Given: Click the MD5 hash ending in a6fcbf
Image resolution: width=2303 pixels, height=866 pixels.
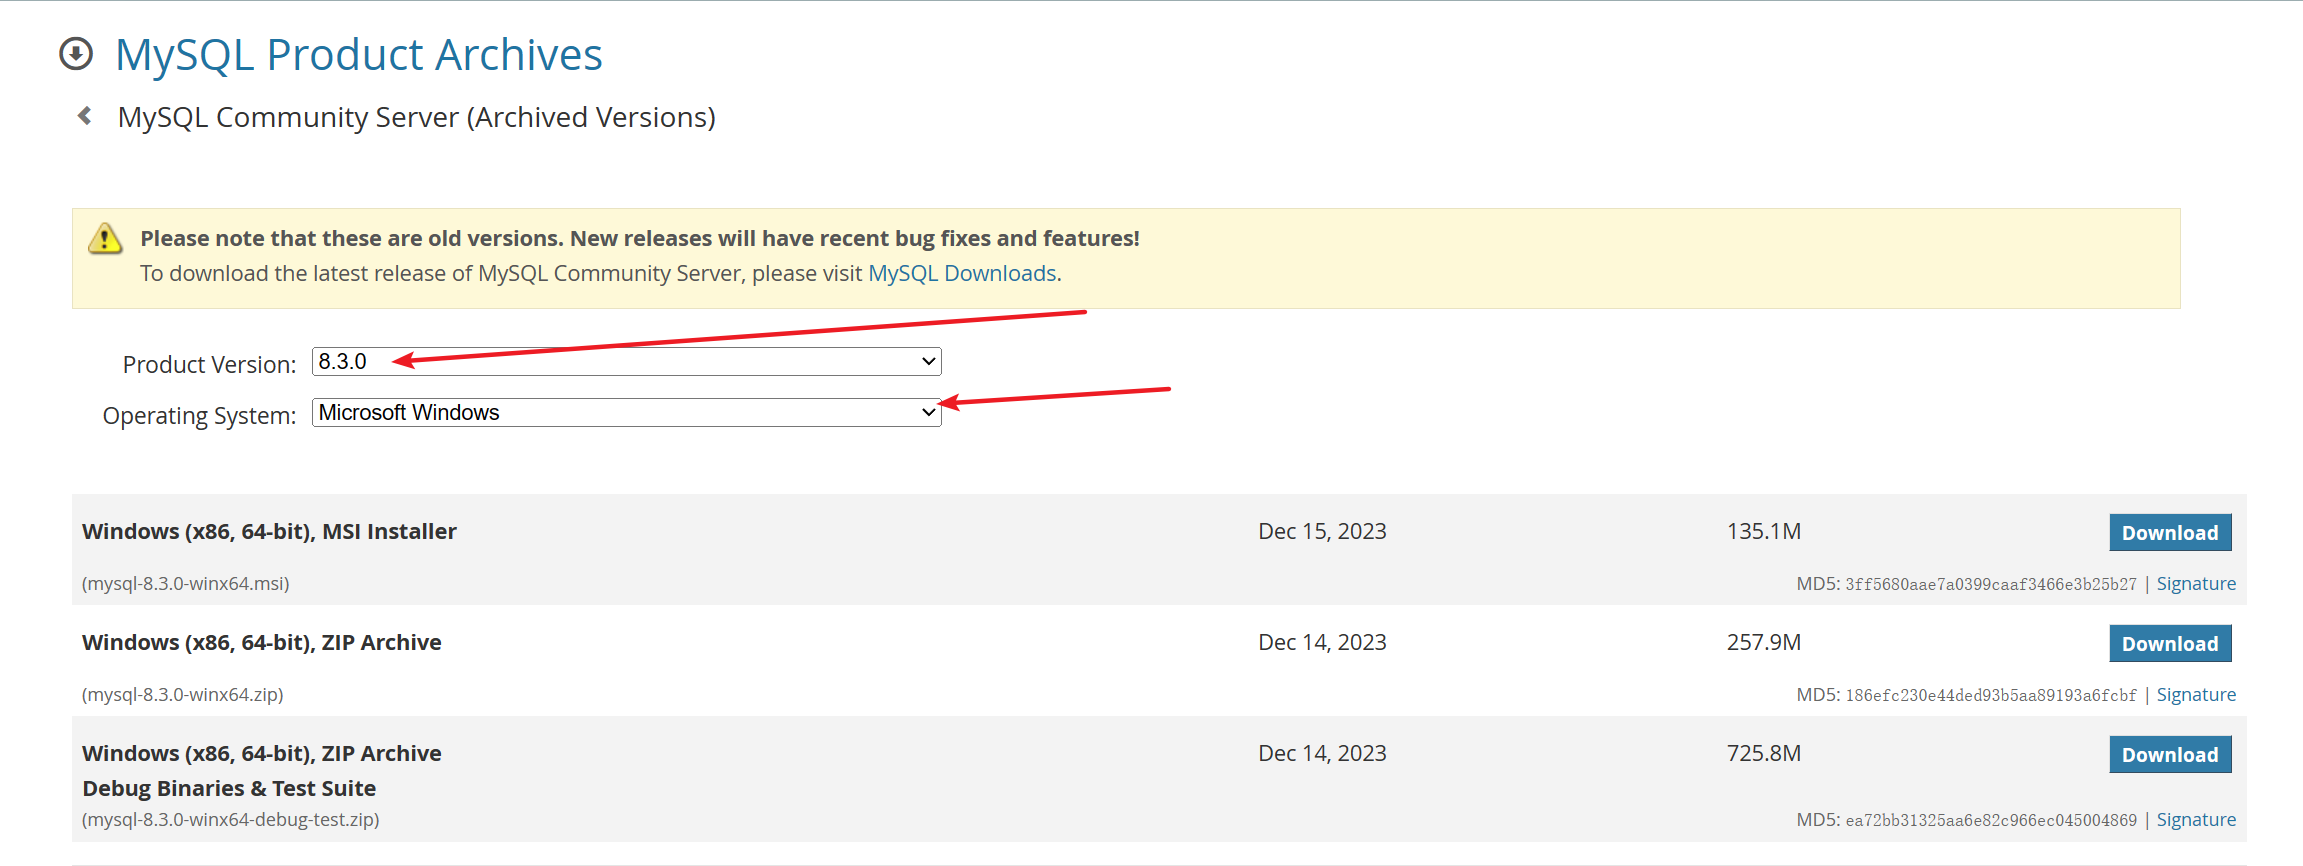Looking at the screenshot, I should click(x=1990, y=696).
